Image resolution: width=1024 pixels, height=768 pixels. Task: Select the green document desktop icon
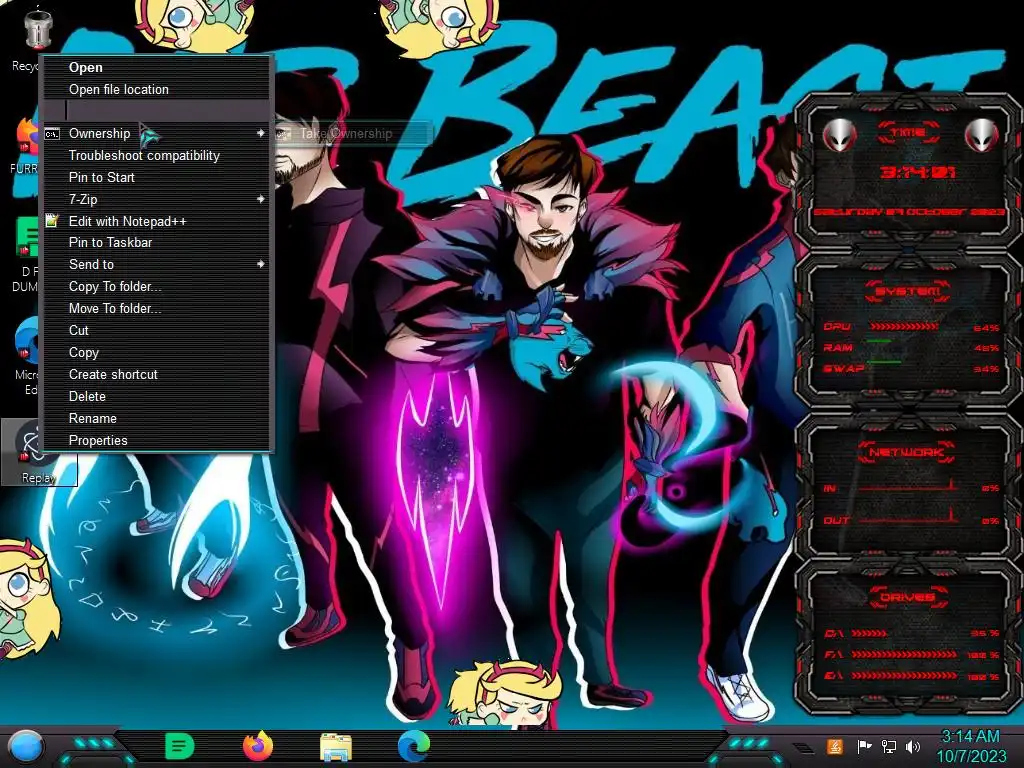coord(27,237)
